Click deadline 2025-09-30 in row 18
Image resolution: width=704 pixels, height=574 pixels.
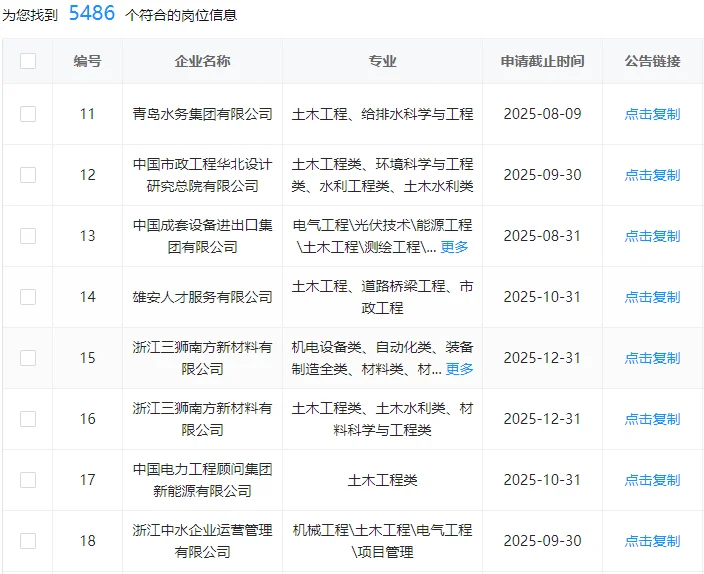click(x=542, y=542)
